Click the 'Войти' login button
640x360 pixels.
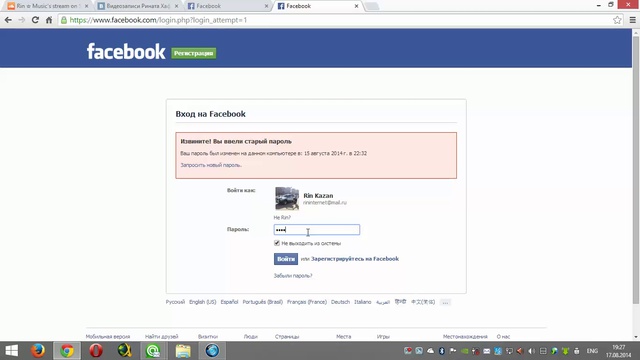coord(286,259)
